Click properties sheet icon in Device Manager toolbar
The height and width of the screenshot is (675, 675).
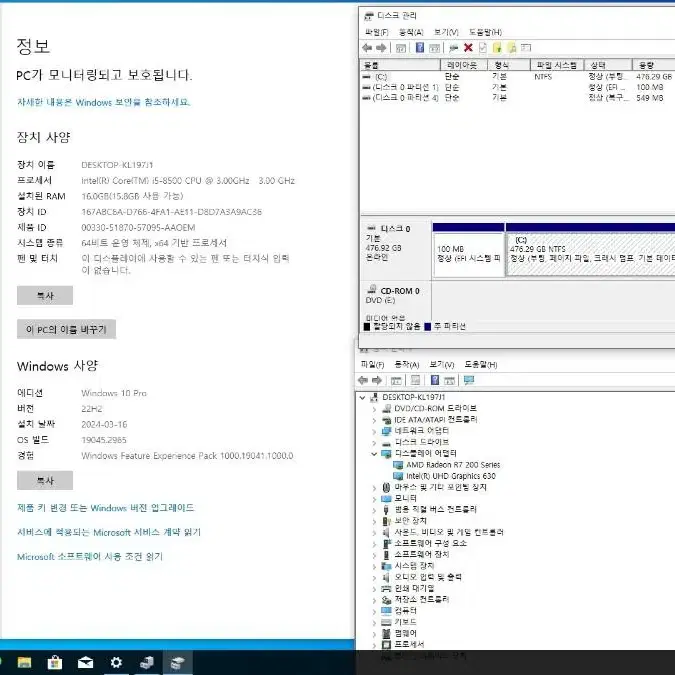(x=415, y=380)
